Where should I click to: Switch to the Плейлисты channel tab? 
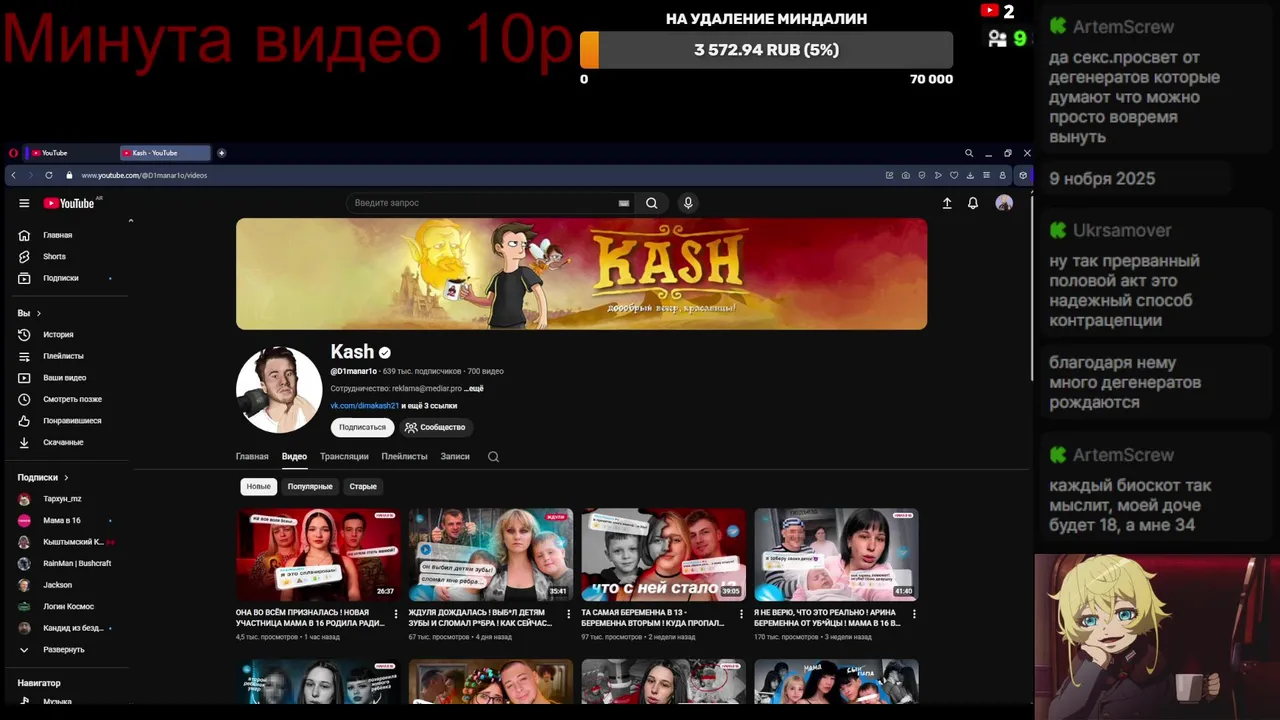click(404, 456)
